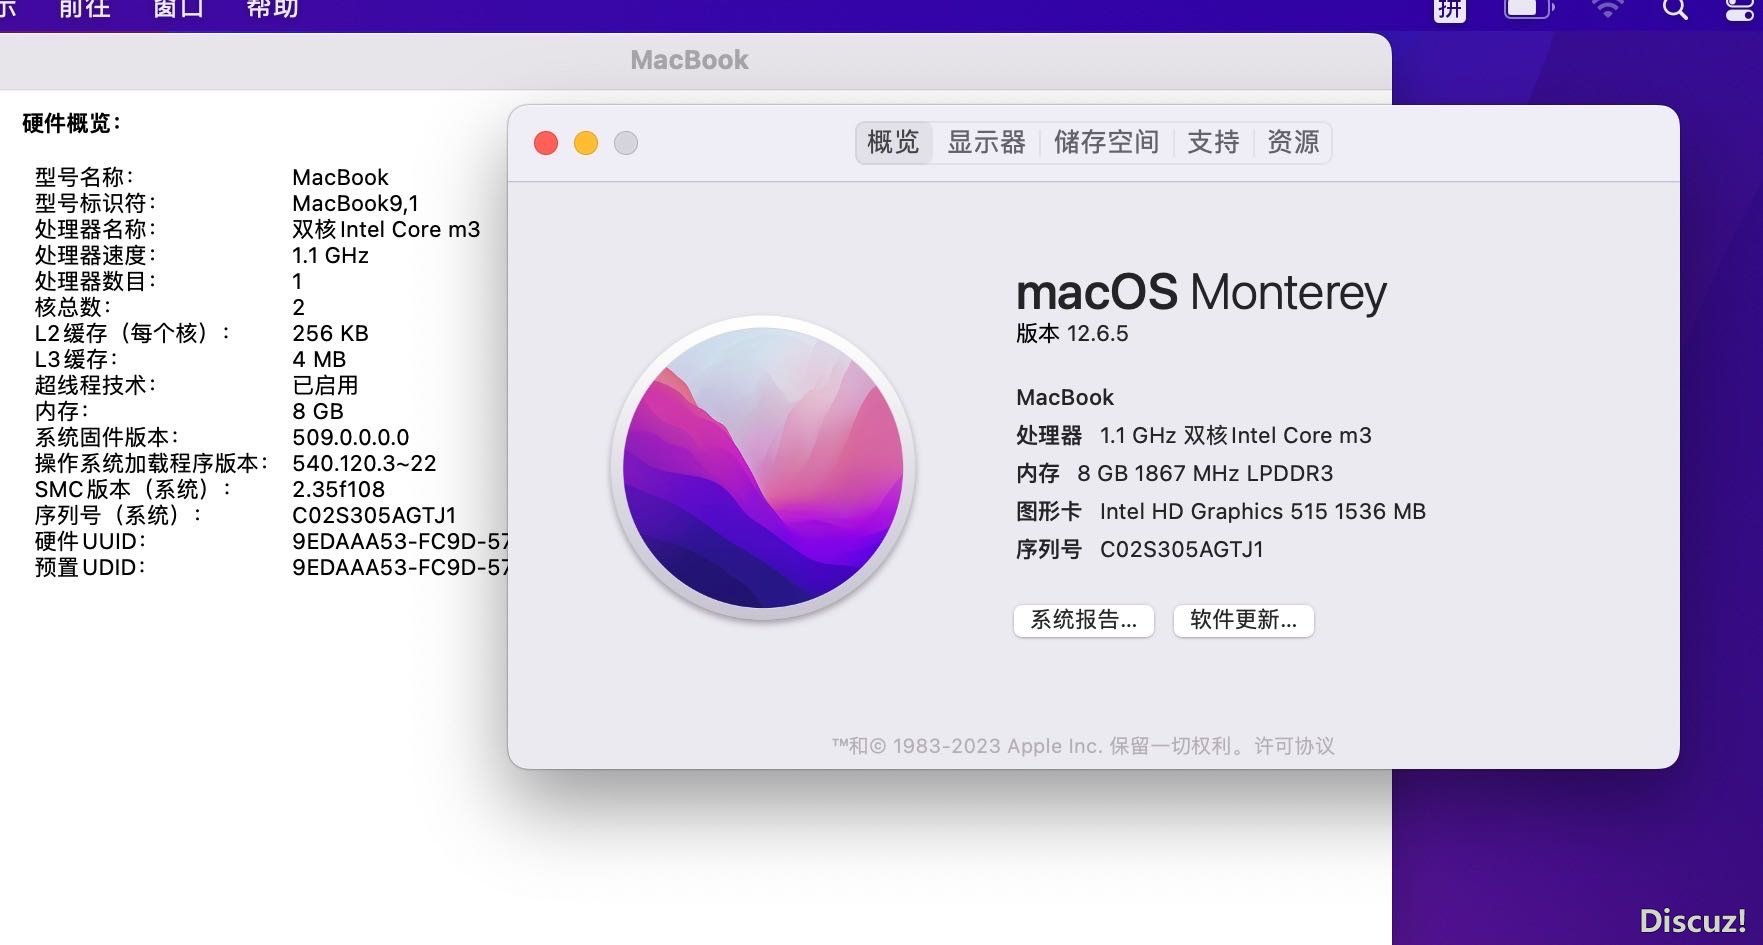Select the serial number C02S305AGTJ1 in About window
Image resolution: width=1763 pixels, height=945 pixels.
pos(1182,549)
